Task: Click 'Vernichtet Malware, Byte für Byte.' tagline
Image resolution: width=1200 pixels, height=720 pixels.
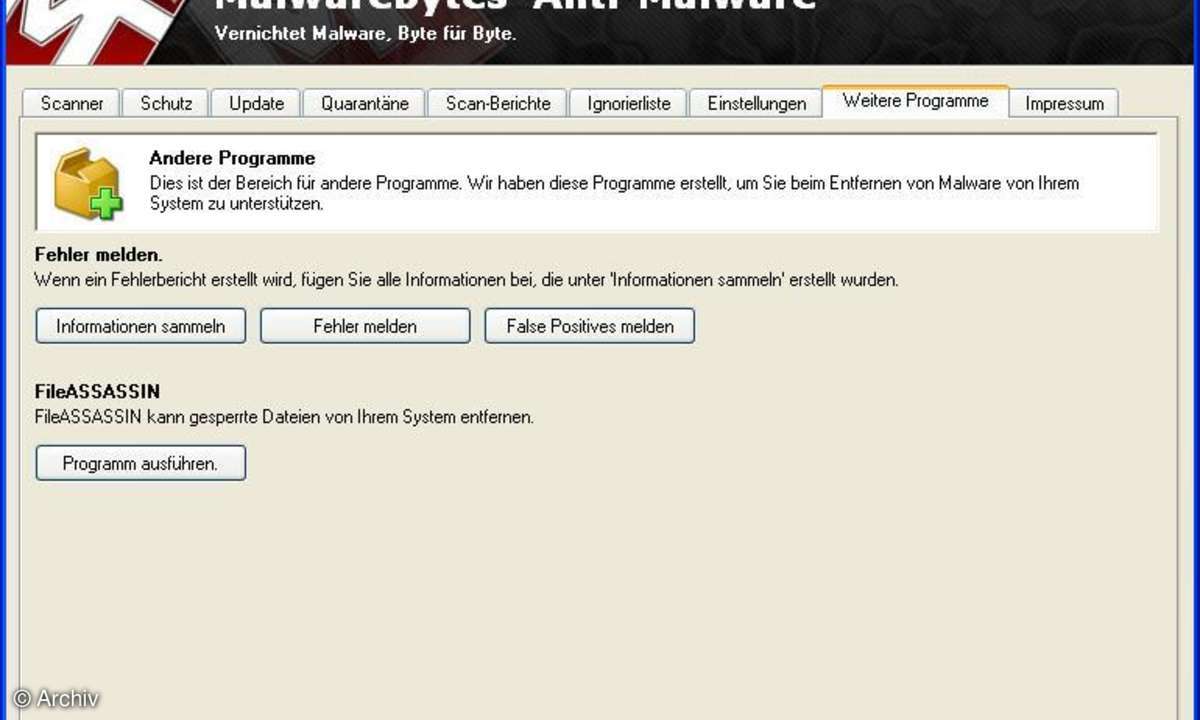Action: (x=365, y=33)
